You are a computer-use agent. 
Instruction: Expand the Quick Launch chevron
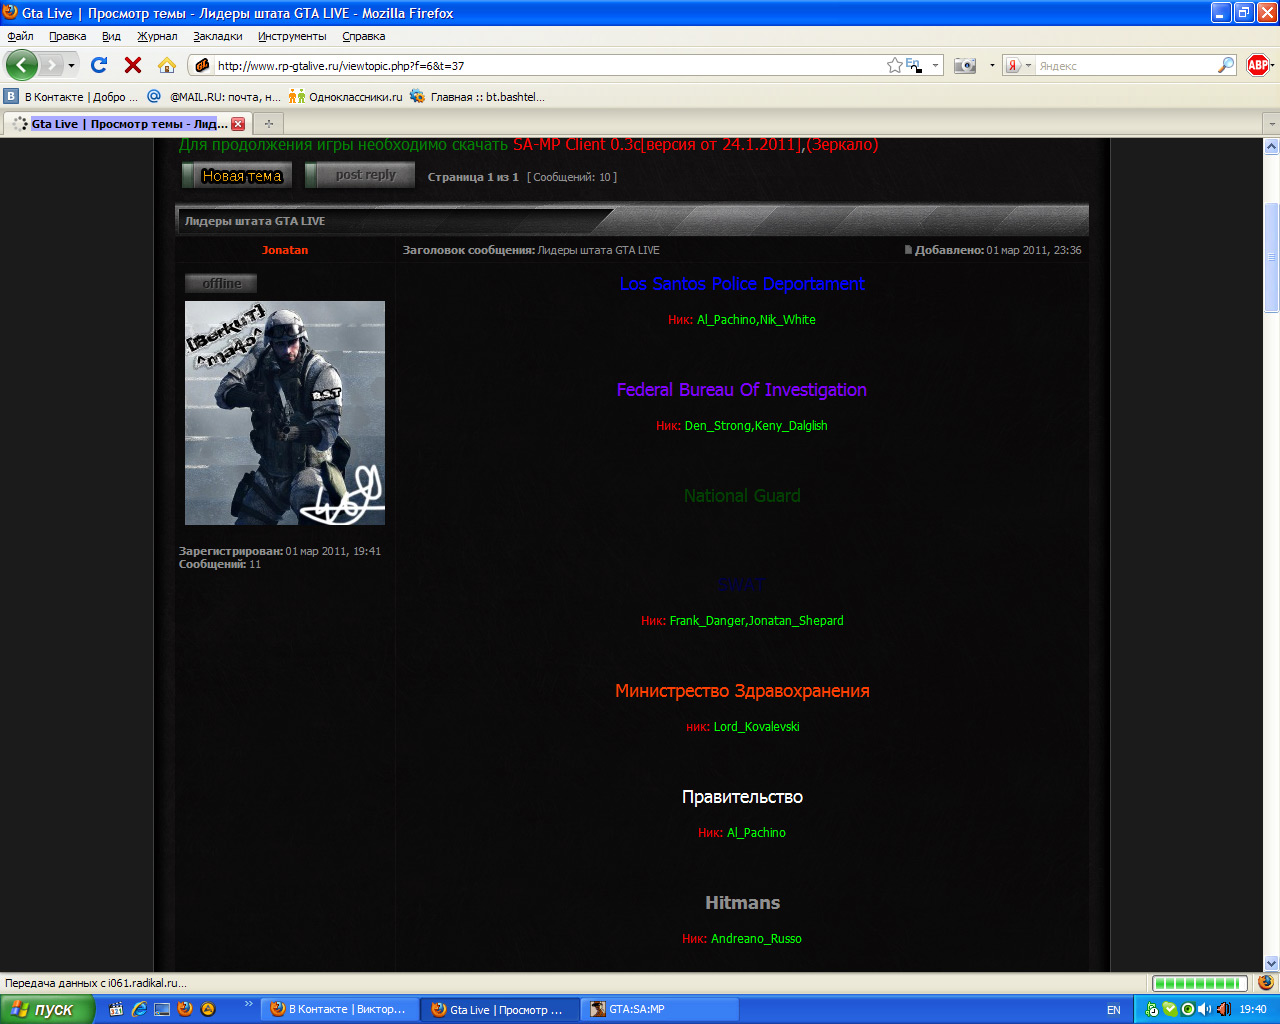coord(248,1003)
